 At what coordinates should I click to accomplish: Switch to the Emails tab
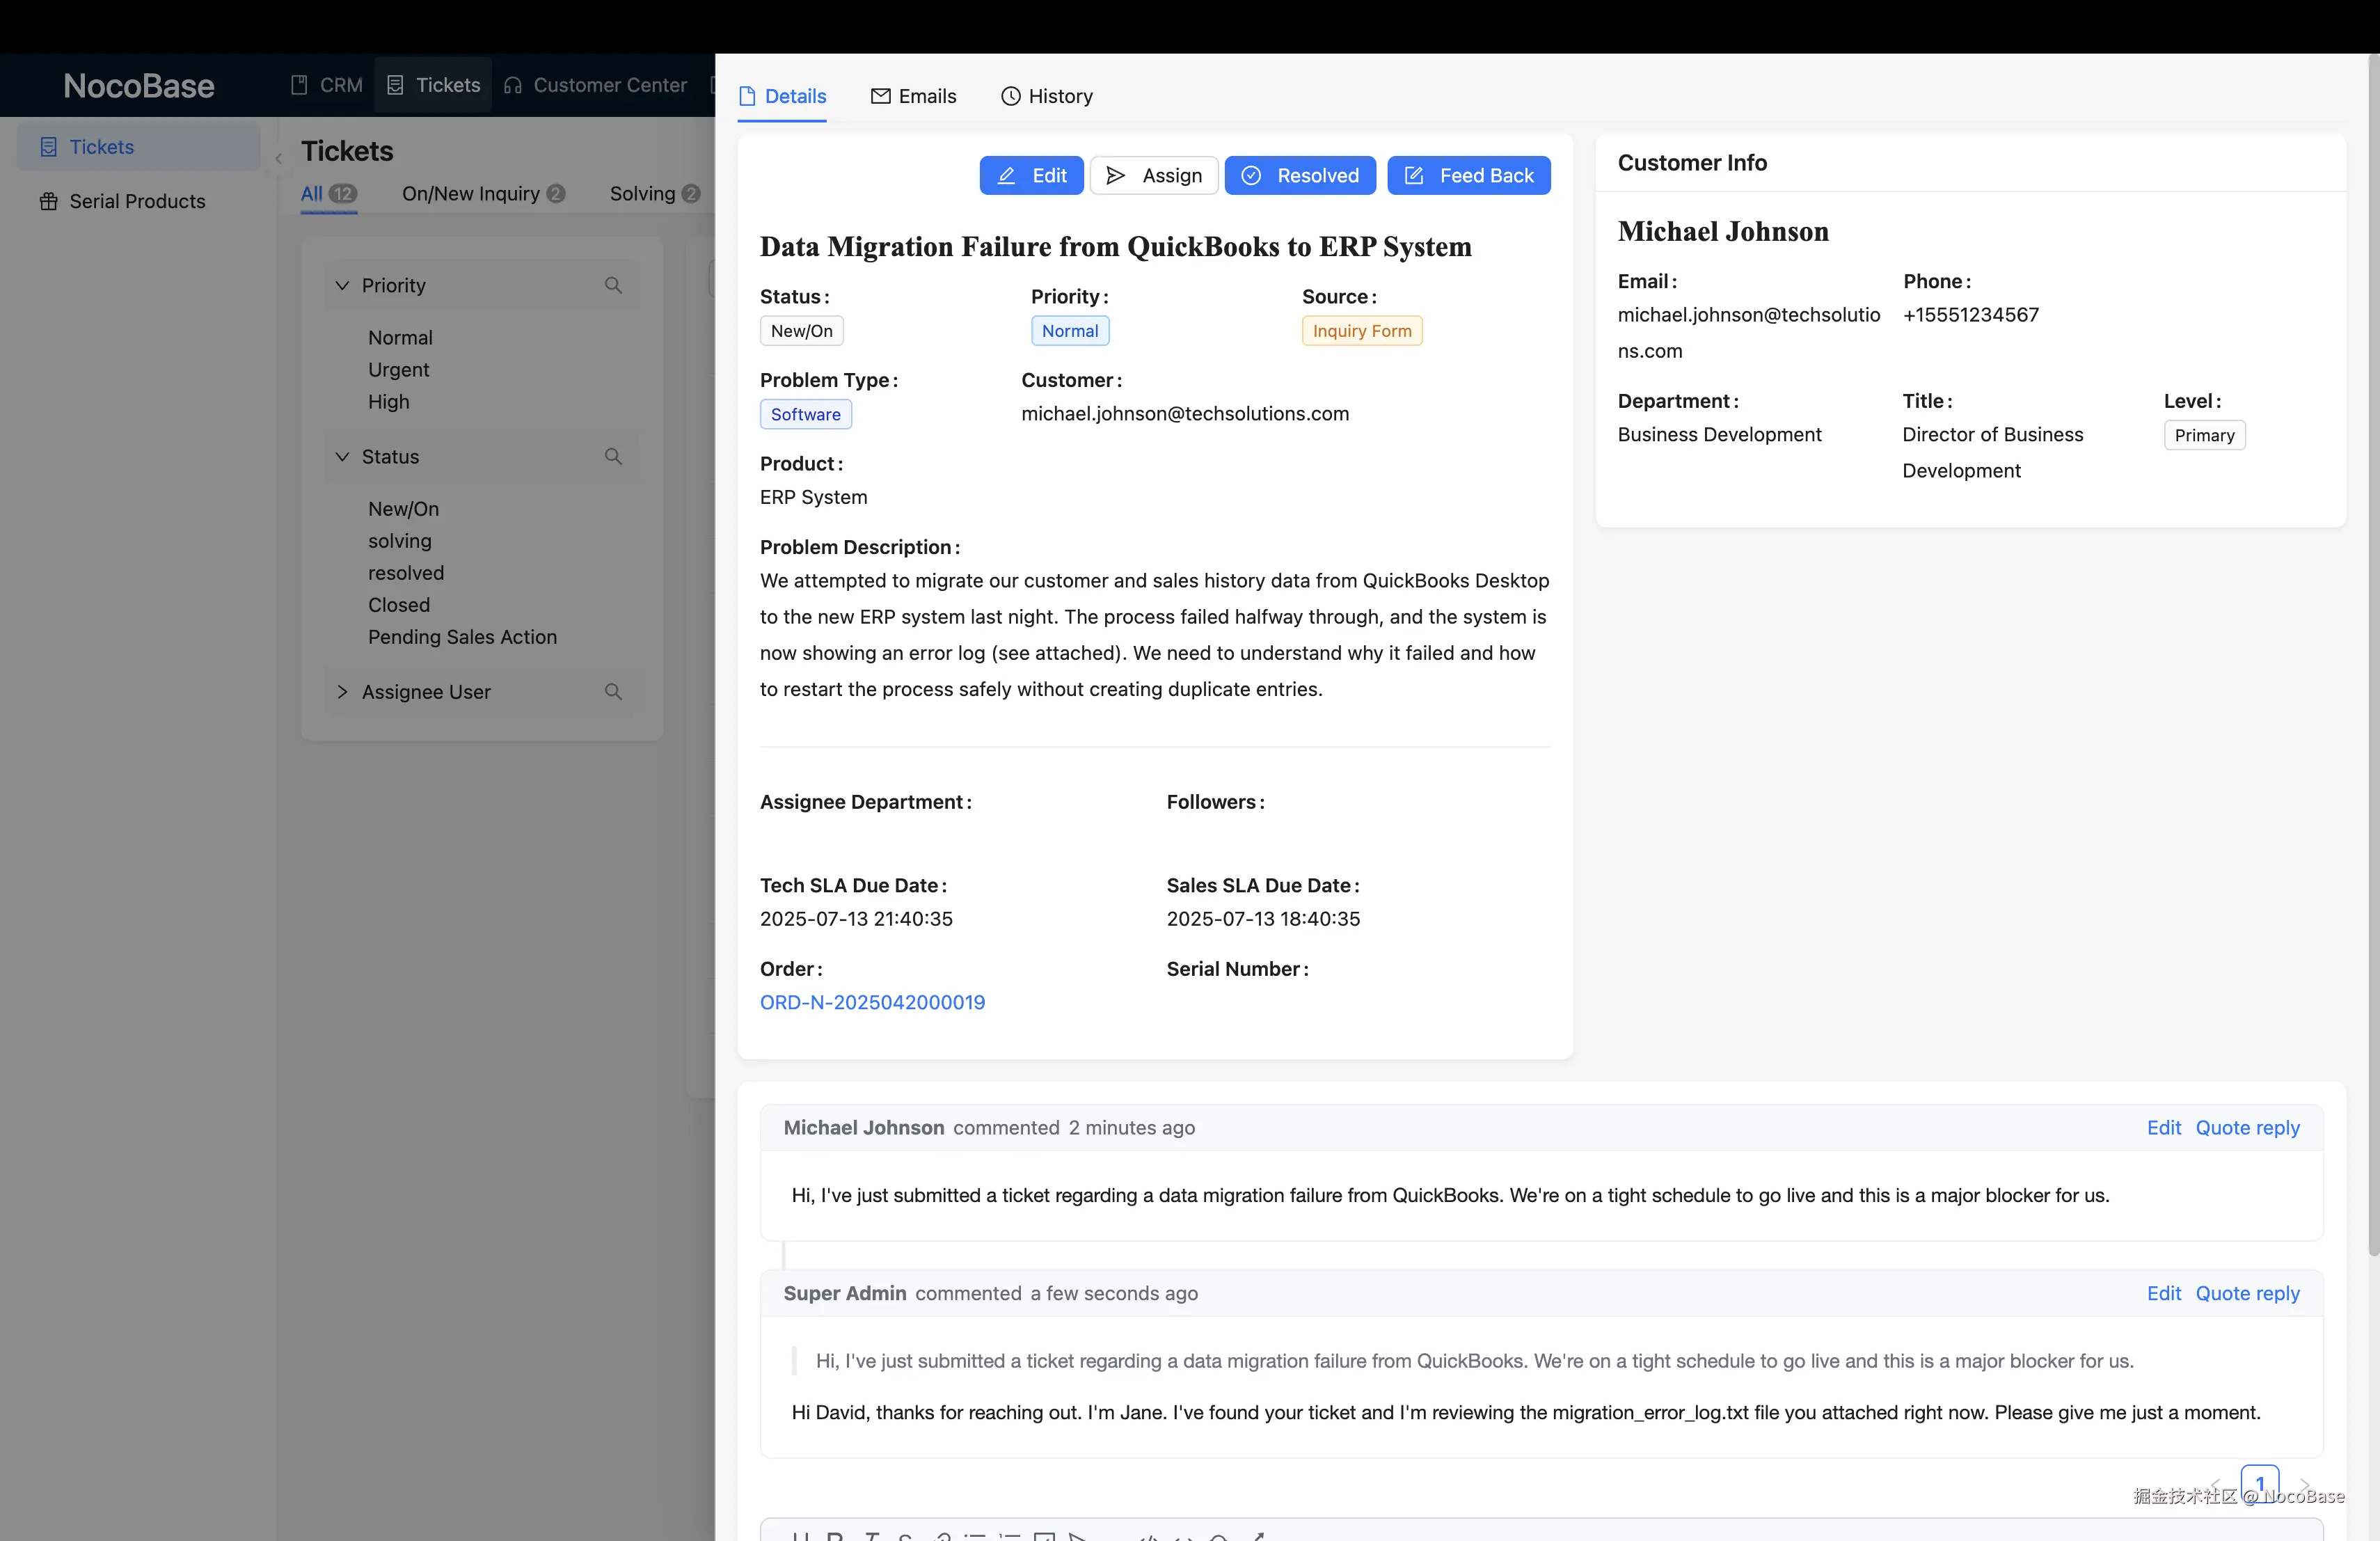pyautogui.click(x=913, y=95)
